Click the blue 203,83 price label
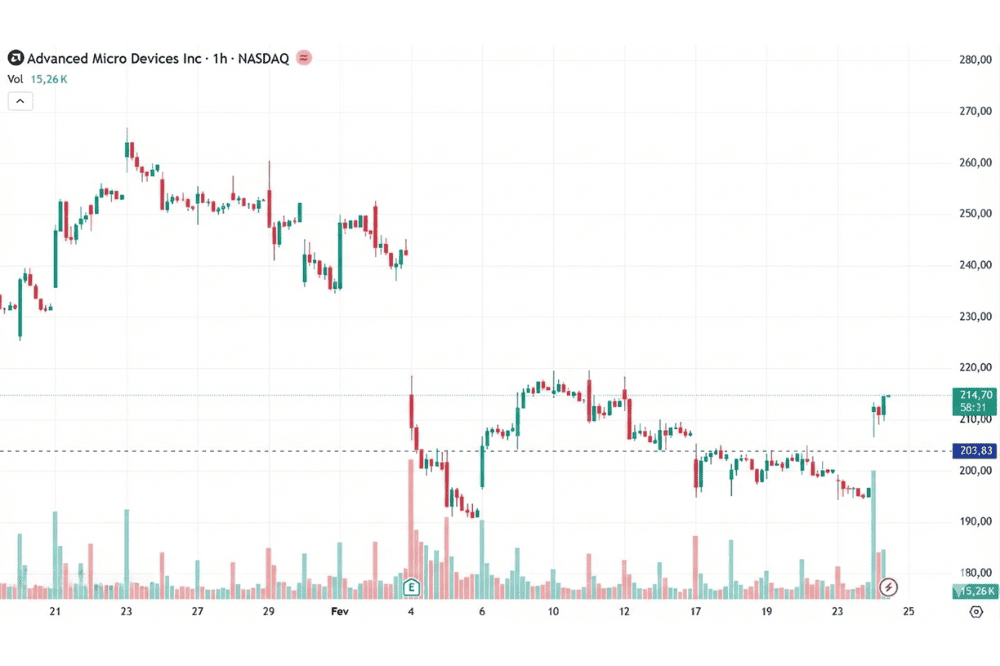Viewport: 1000px width, 666px height. [x=974, y=451]
